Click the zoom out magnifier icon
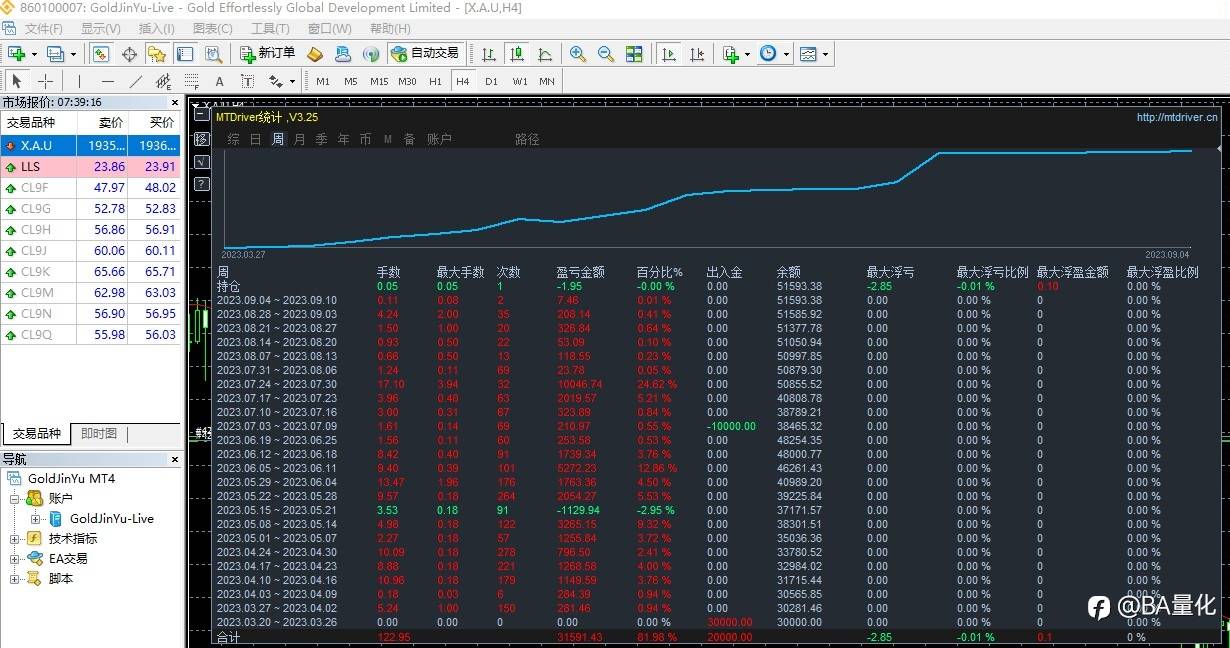 coord(605,54)
